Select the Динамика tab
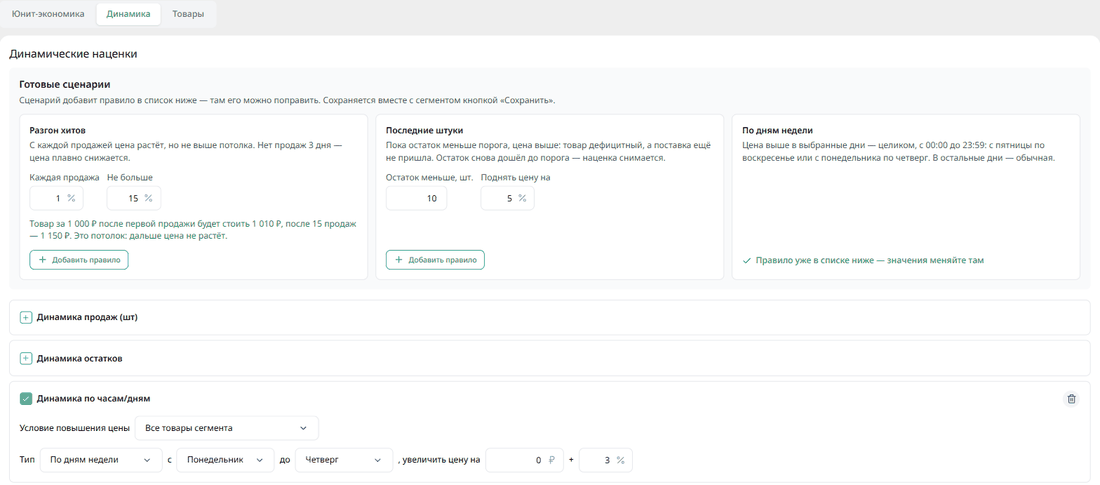This screenshot has height=485, width=1100. click(x=128, y=14)
